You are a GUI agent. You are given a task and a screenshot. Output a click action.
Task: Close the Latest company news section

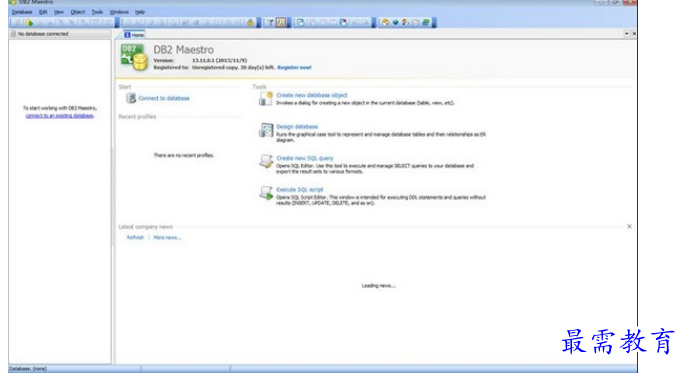[629, 227]
